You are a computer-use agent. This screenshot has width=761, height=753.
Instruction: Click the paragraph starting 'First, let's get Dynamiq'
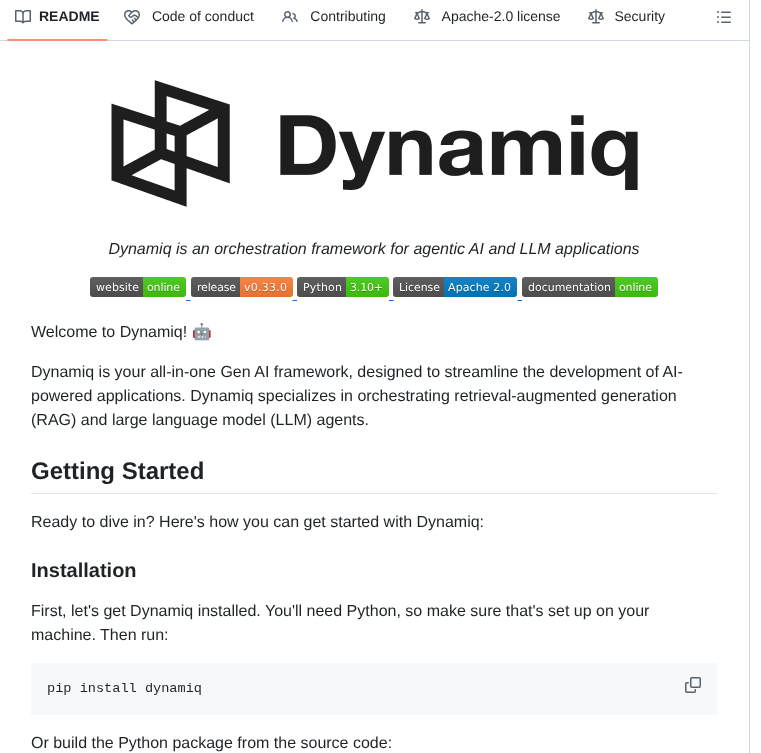click(340, 622)
